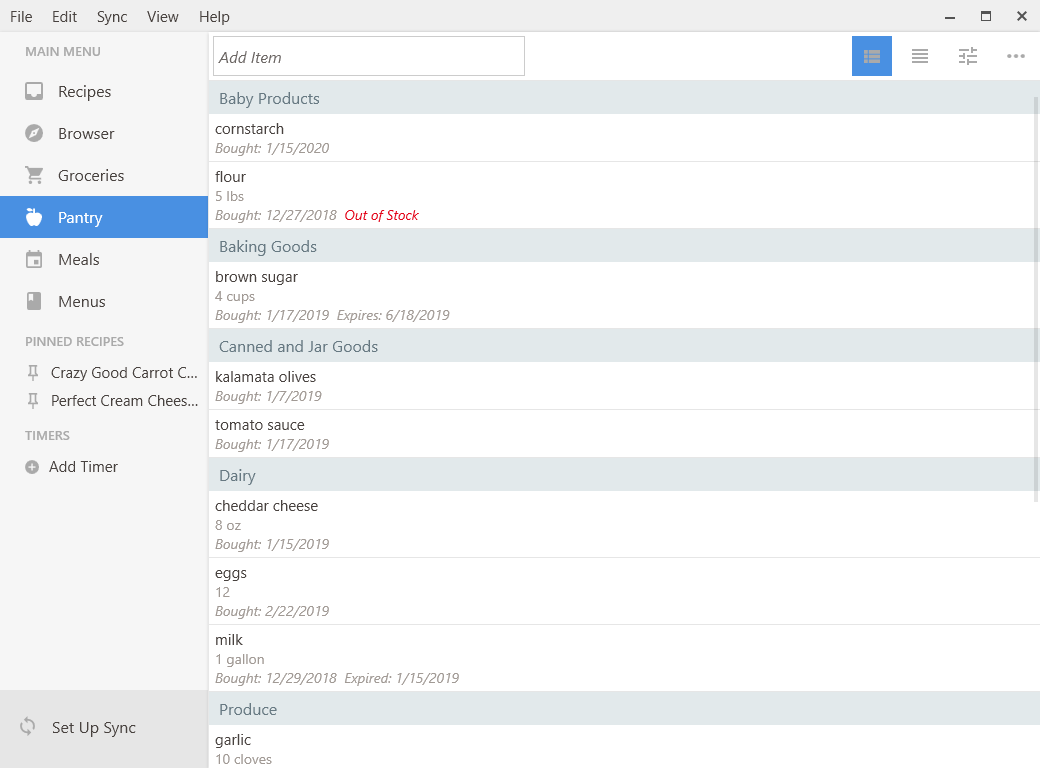The height and width of the screenshot is (768, 1040).
Task: Switch to compact list view
Action: pyautogui.click(x=919, y=56)
